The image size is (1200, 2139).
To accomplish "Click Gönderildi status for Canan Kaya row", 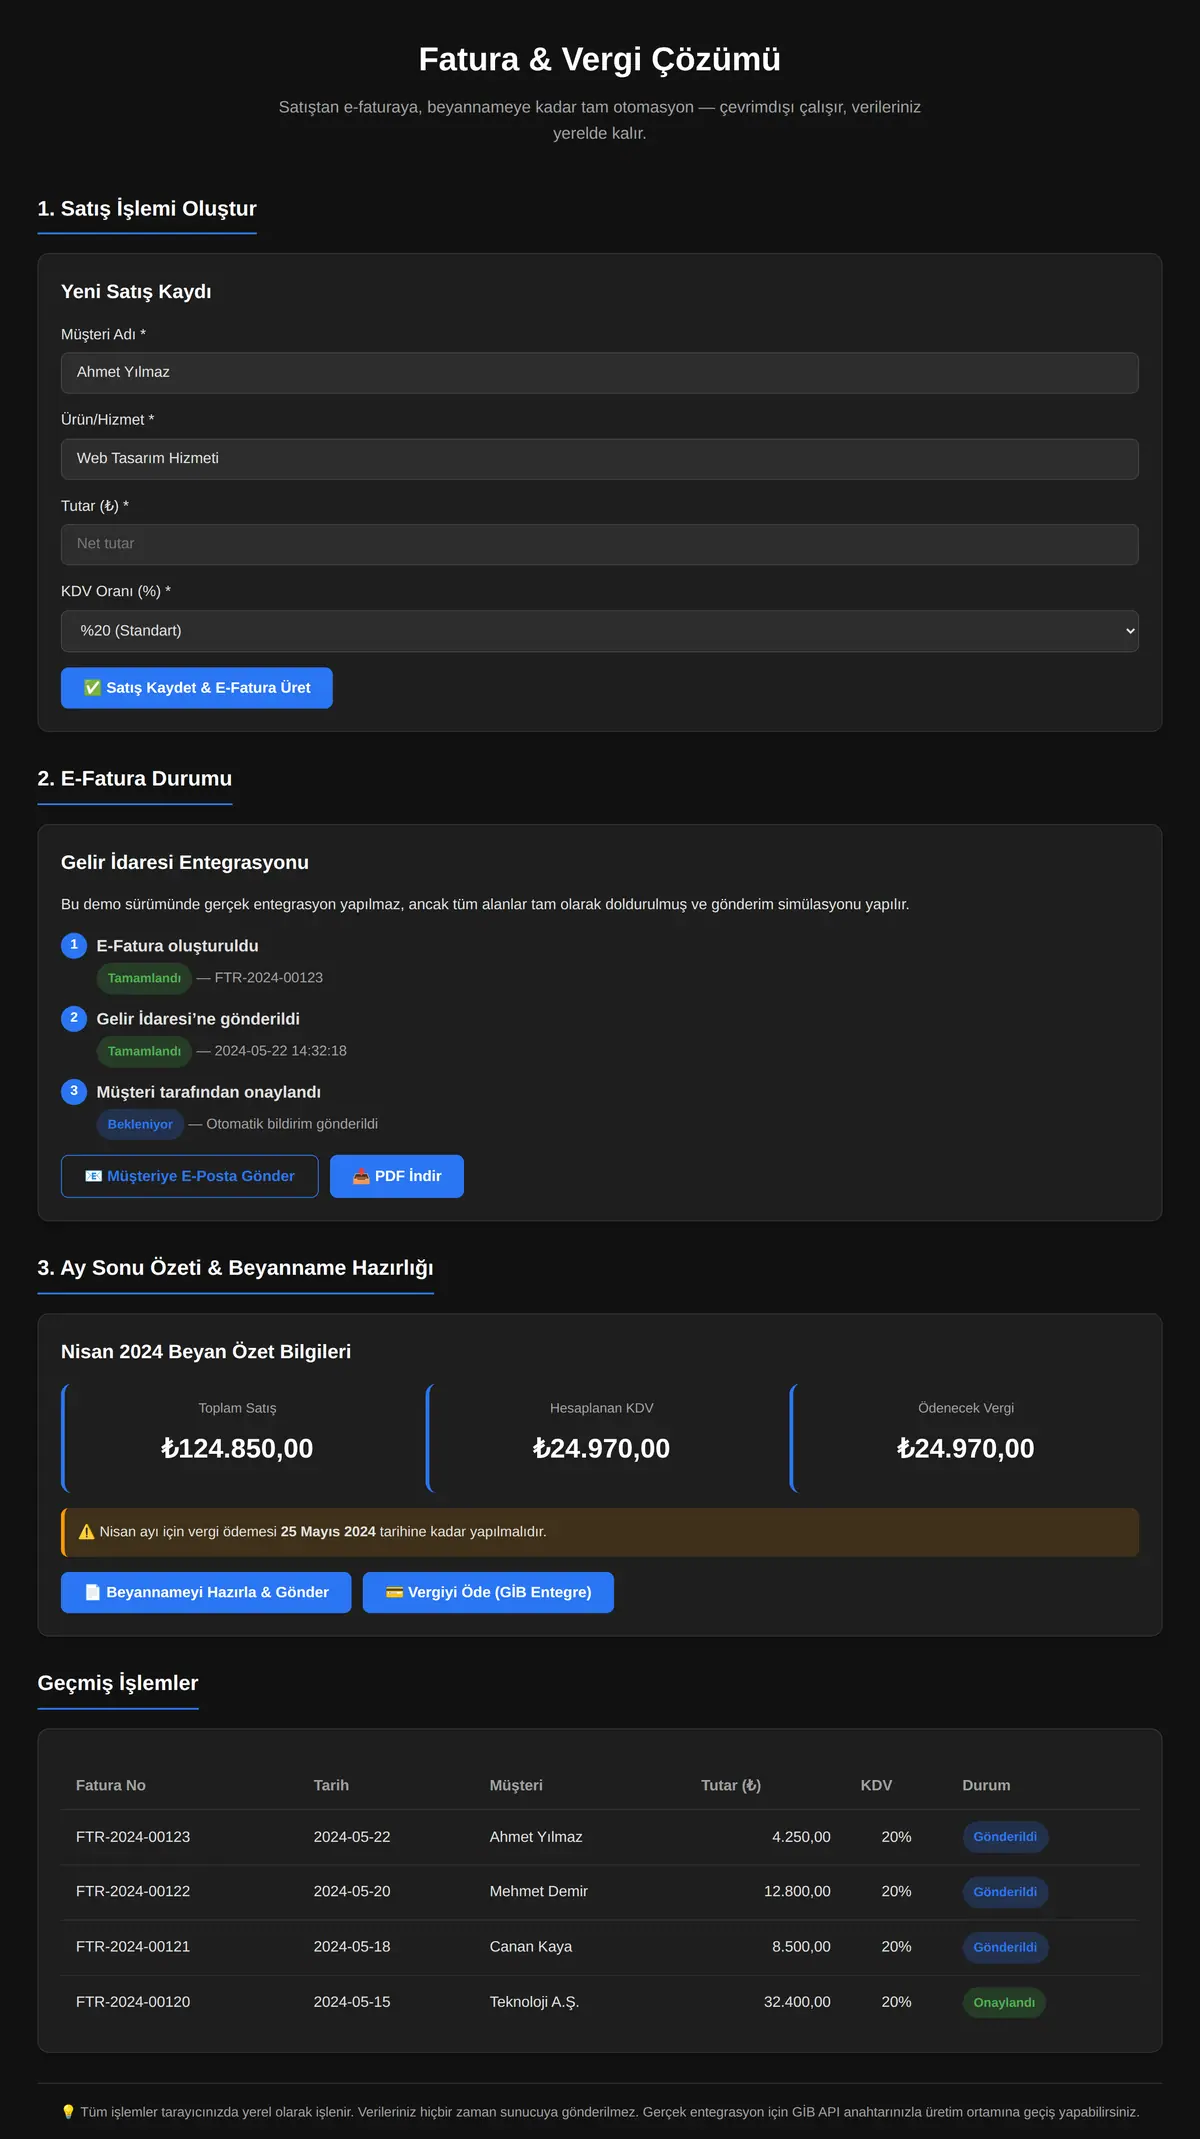I will click(x=1005, y=1947).
